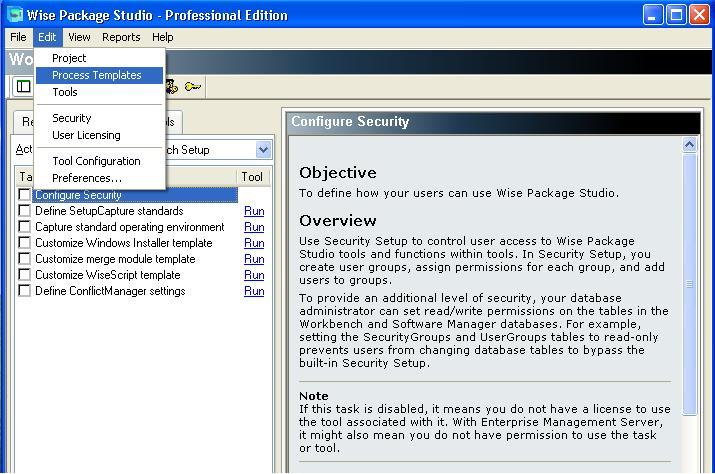Image resolution: width=715 pixels, height=474 pixels.
Task: Choose Security from the Edit menu
Action: pos(99,118)
